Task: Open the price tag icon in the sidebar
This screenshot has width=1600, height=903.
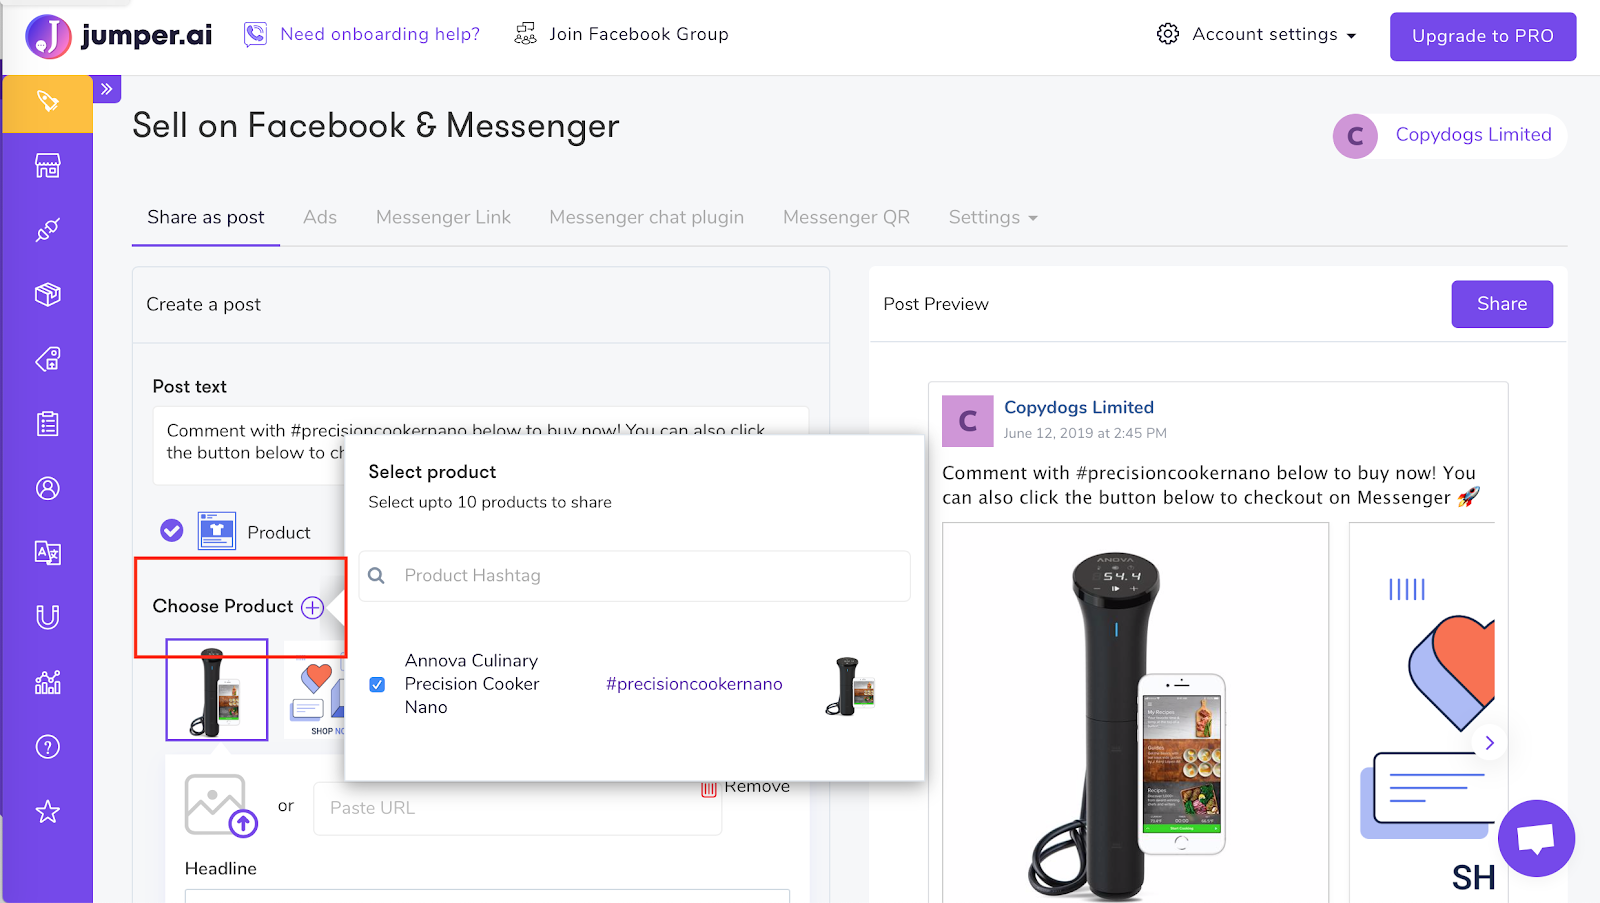Action: pos(47,359)
